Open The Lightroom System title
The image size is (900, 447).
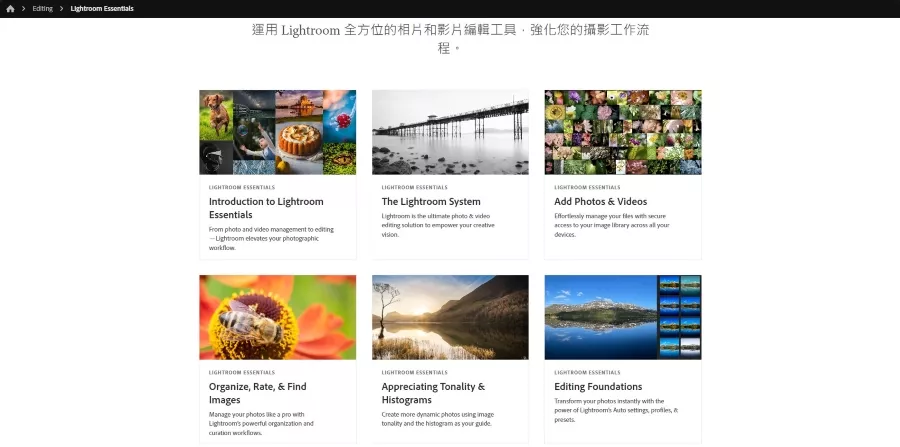point(431,201)
